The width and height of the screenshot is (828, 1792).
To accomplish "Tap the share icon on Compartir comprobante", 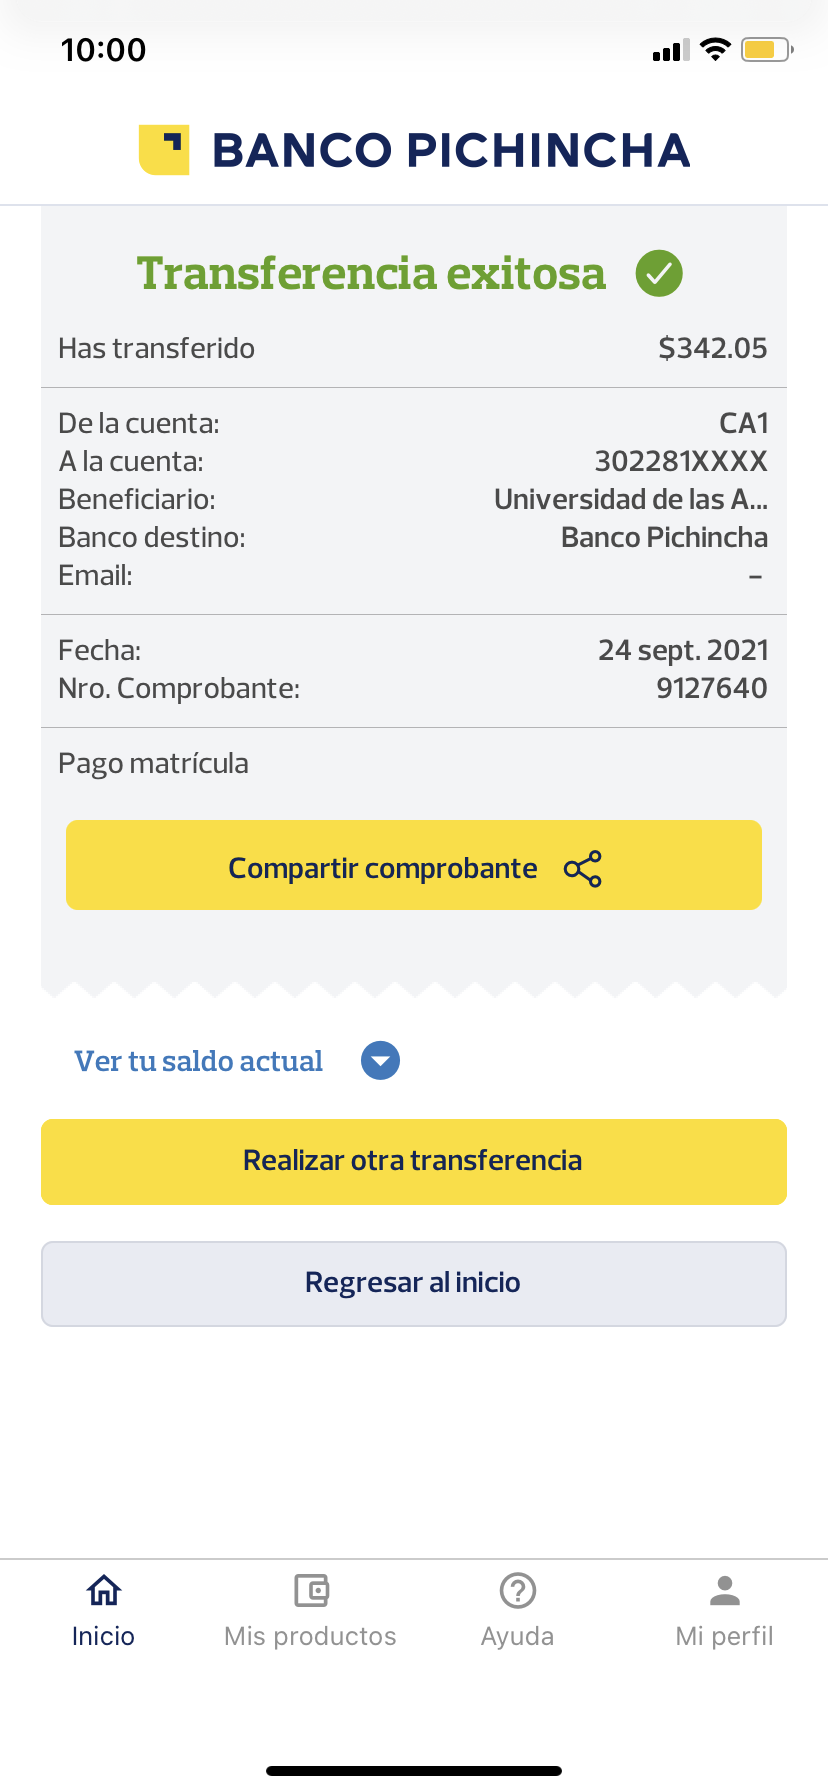I will [x=583, y=869].
